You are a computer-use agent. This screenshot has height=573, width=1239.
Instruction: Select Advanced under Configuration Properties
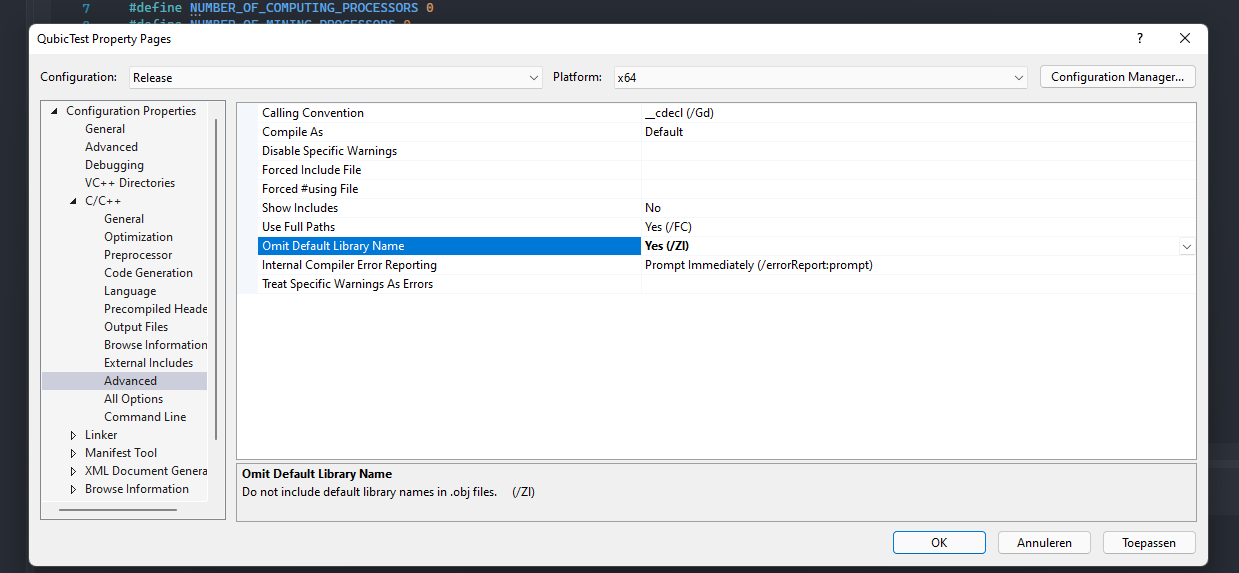click(x=111, y=147)
